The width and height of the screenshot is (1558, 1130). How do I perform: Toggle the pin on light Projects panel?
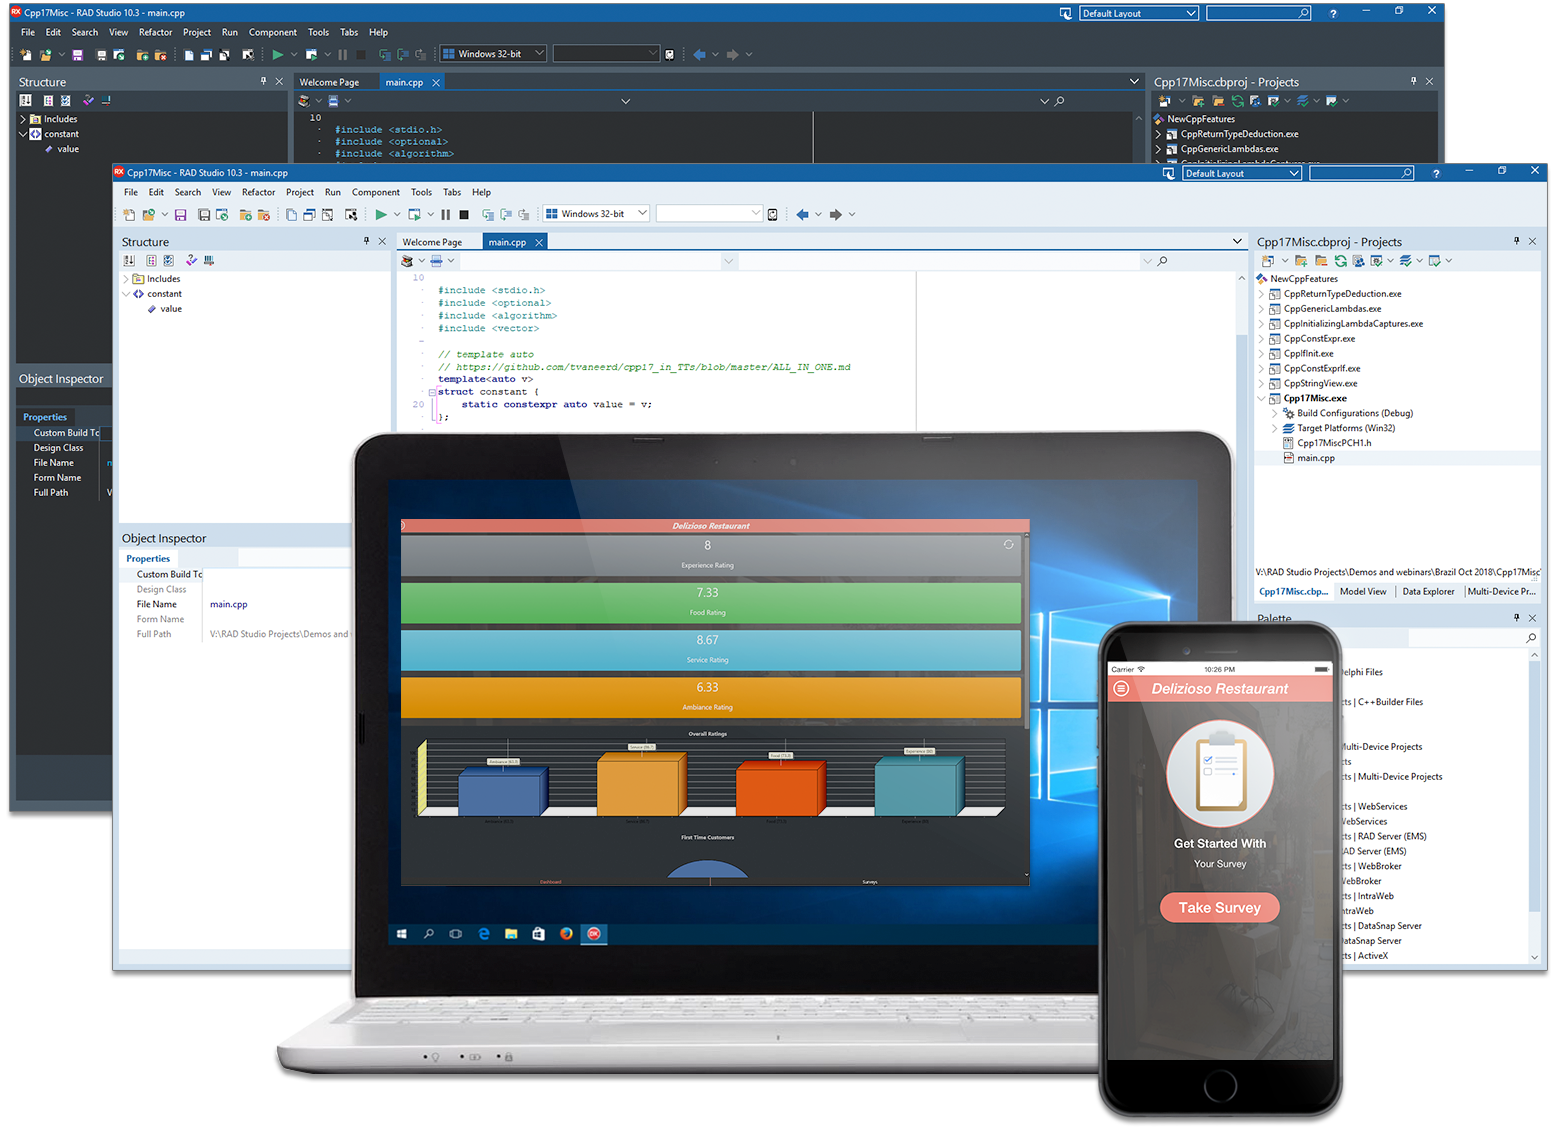pyautogui.click(x=1516, y=241)
